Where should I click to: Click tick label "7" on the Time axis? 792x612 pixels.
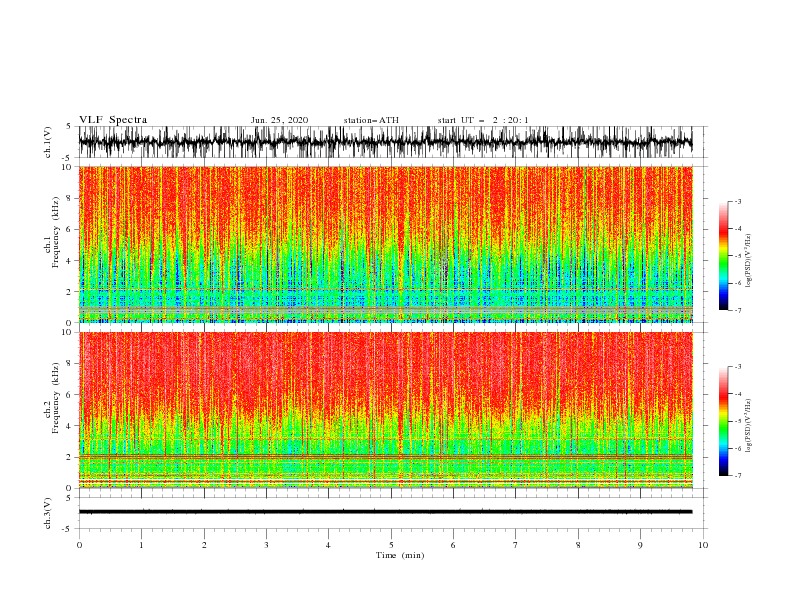click(x=516, y=545)
